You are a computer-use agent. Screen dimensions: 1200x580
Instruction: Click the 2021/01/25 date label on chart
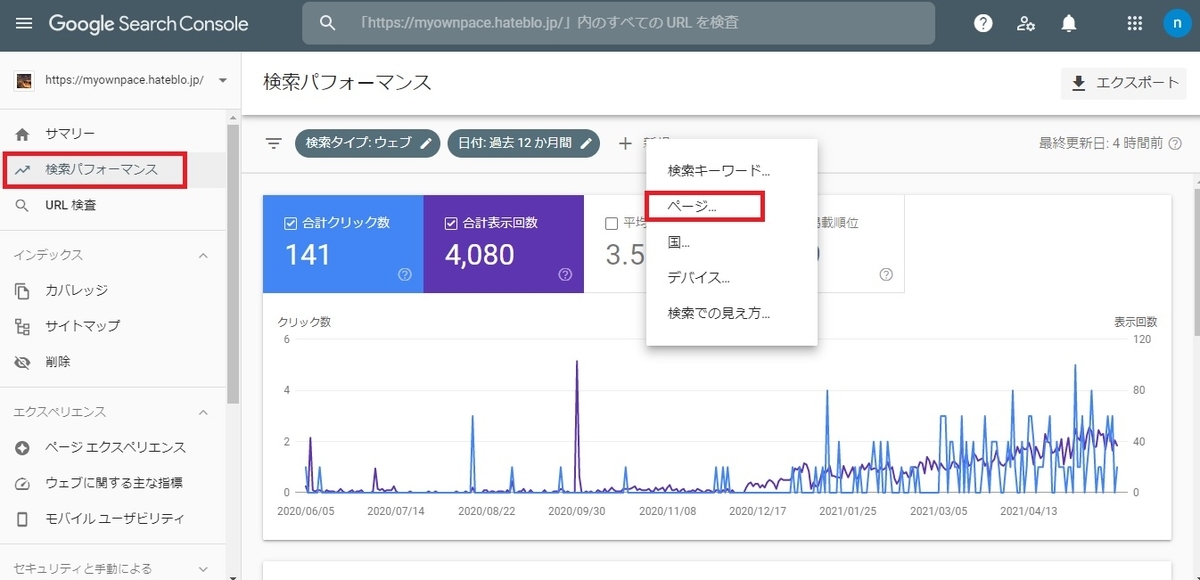[849, 510]
